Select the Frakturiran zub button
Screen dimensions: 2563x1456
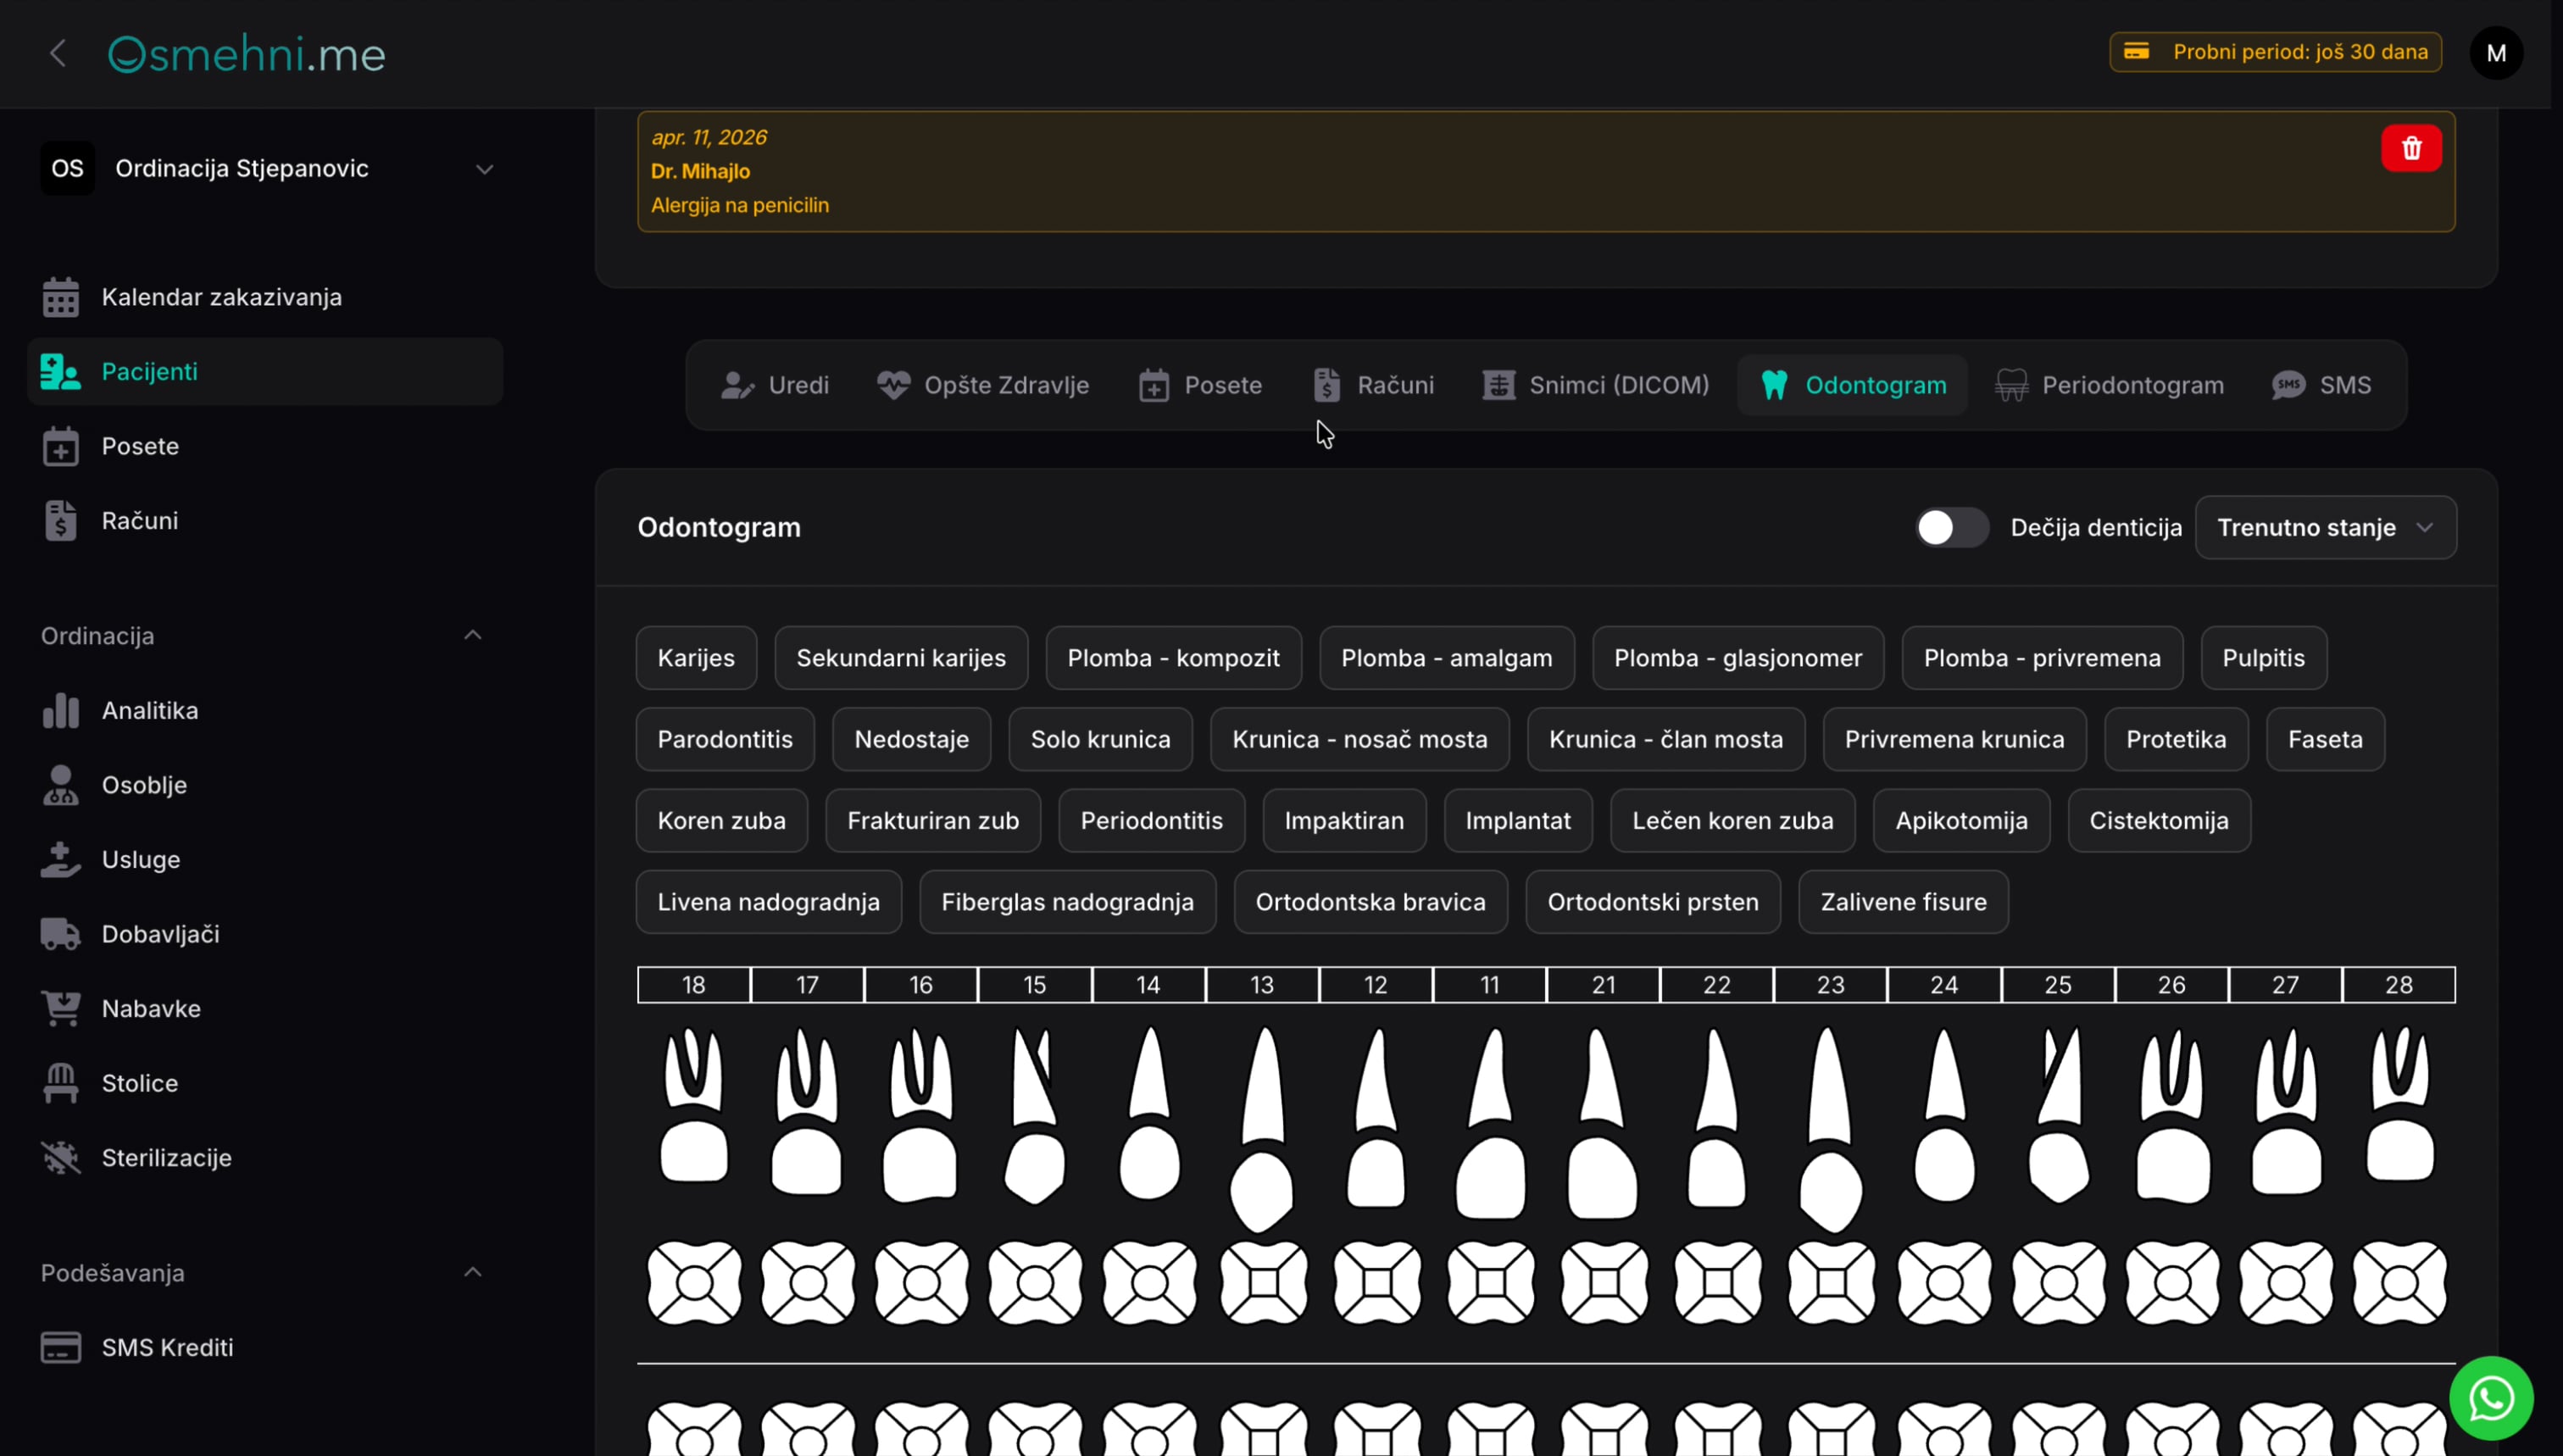933,820
